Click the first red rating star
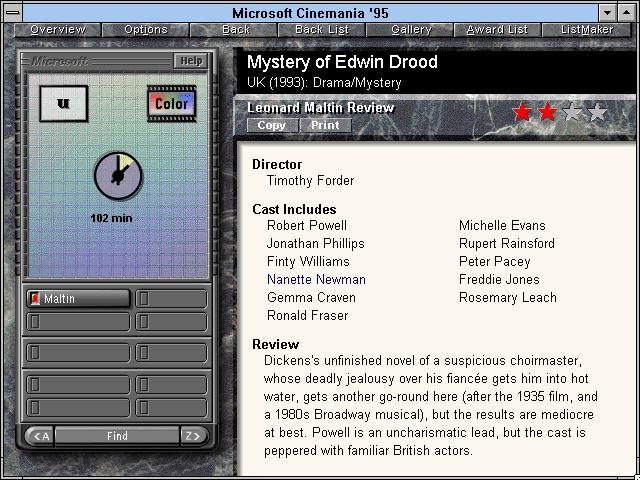Image resolution: width=640 pixels, height=480 pixels. [x=522, y=112]
